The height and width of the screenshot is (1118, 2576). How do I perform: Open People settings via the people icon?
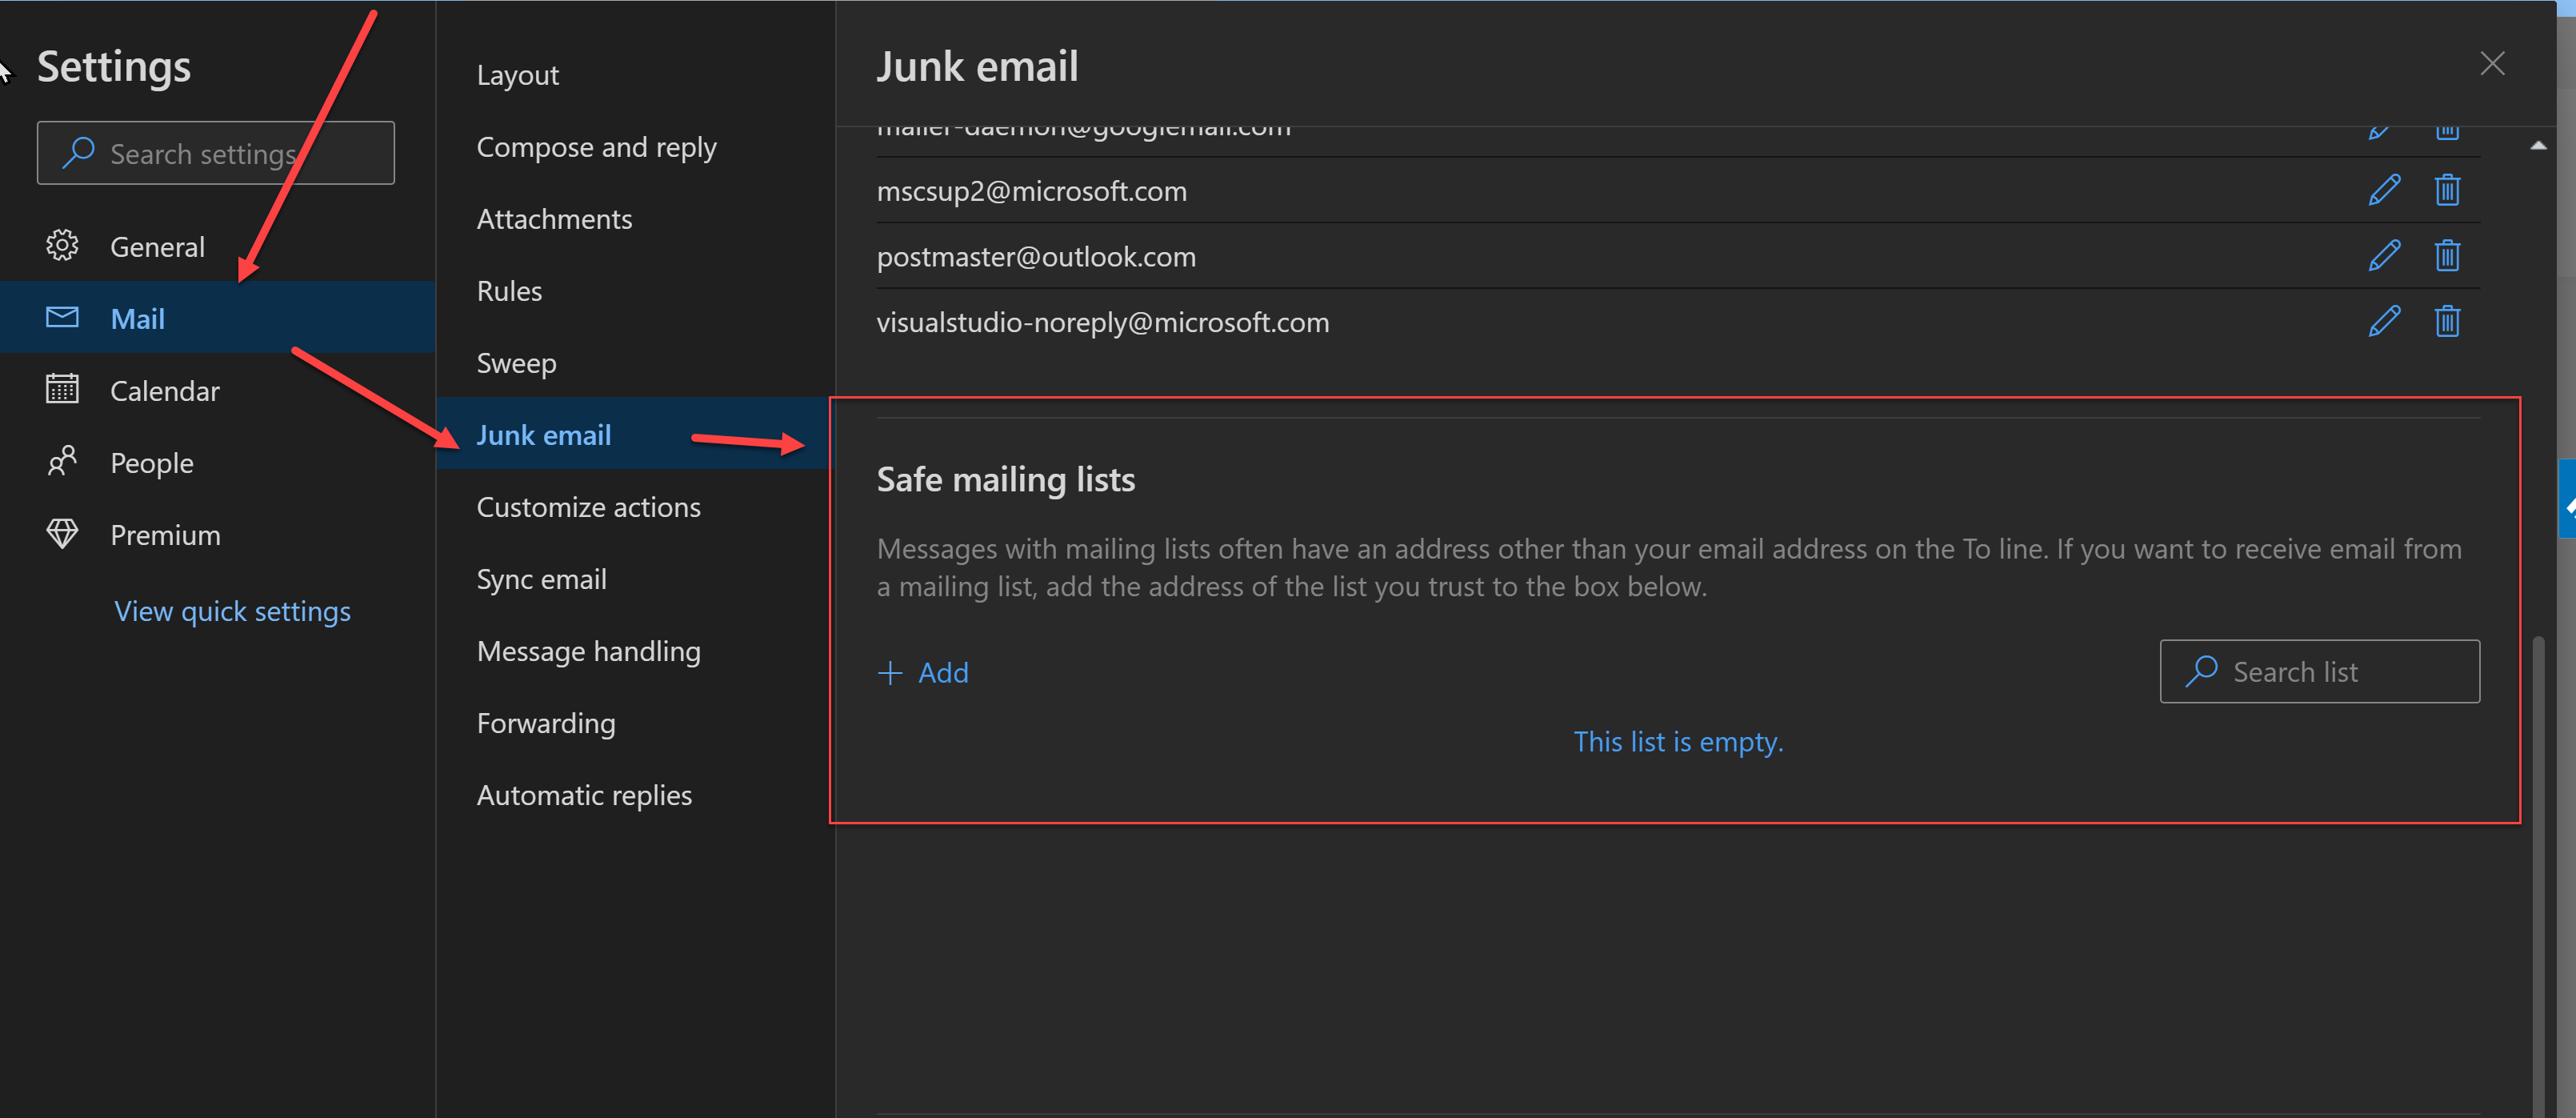tap(62, 461)
